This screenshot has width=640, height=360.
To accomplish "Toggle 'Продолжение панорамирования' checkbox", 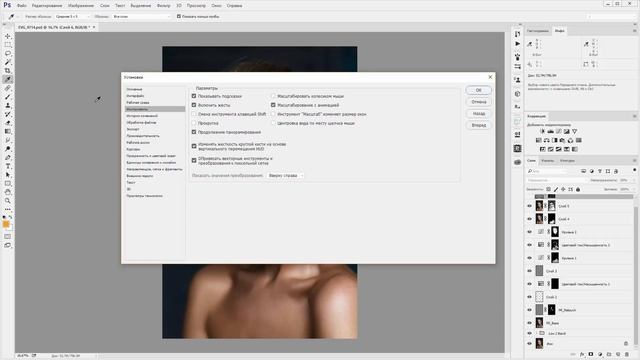I will point(194,132).
